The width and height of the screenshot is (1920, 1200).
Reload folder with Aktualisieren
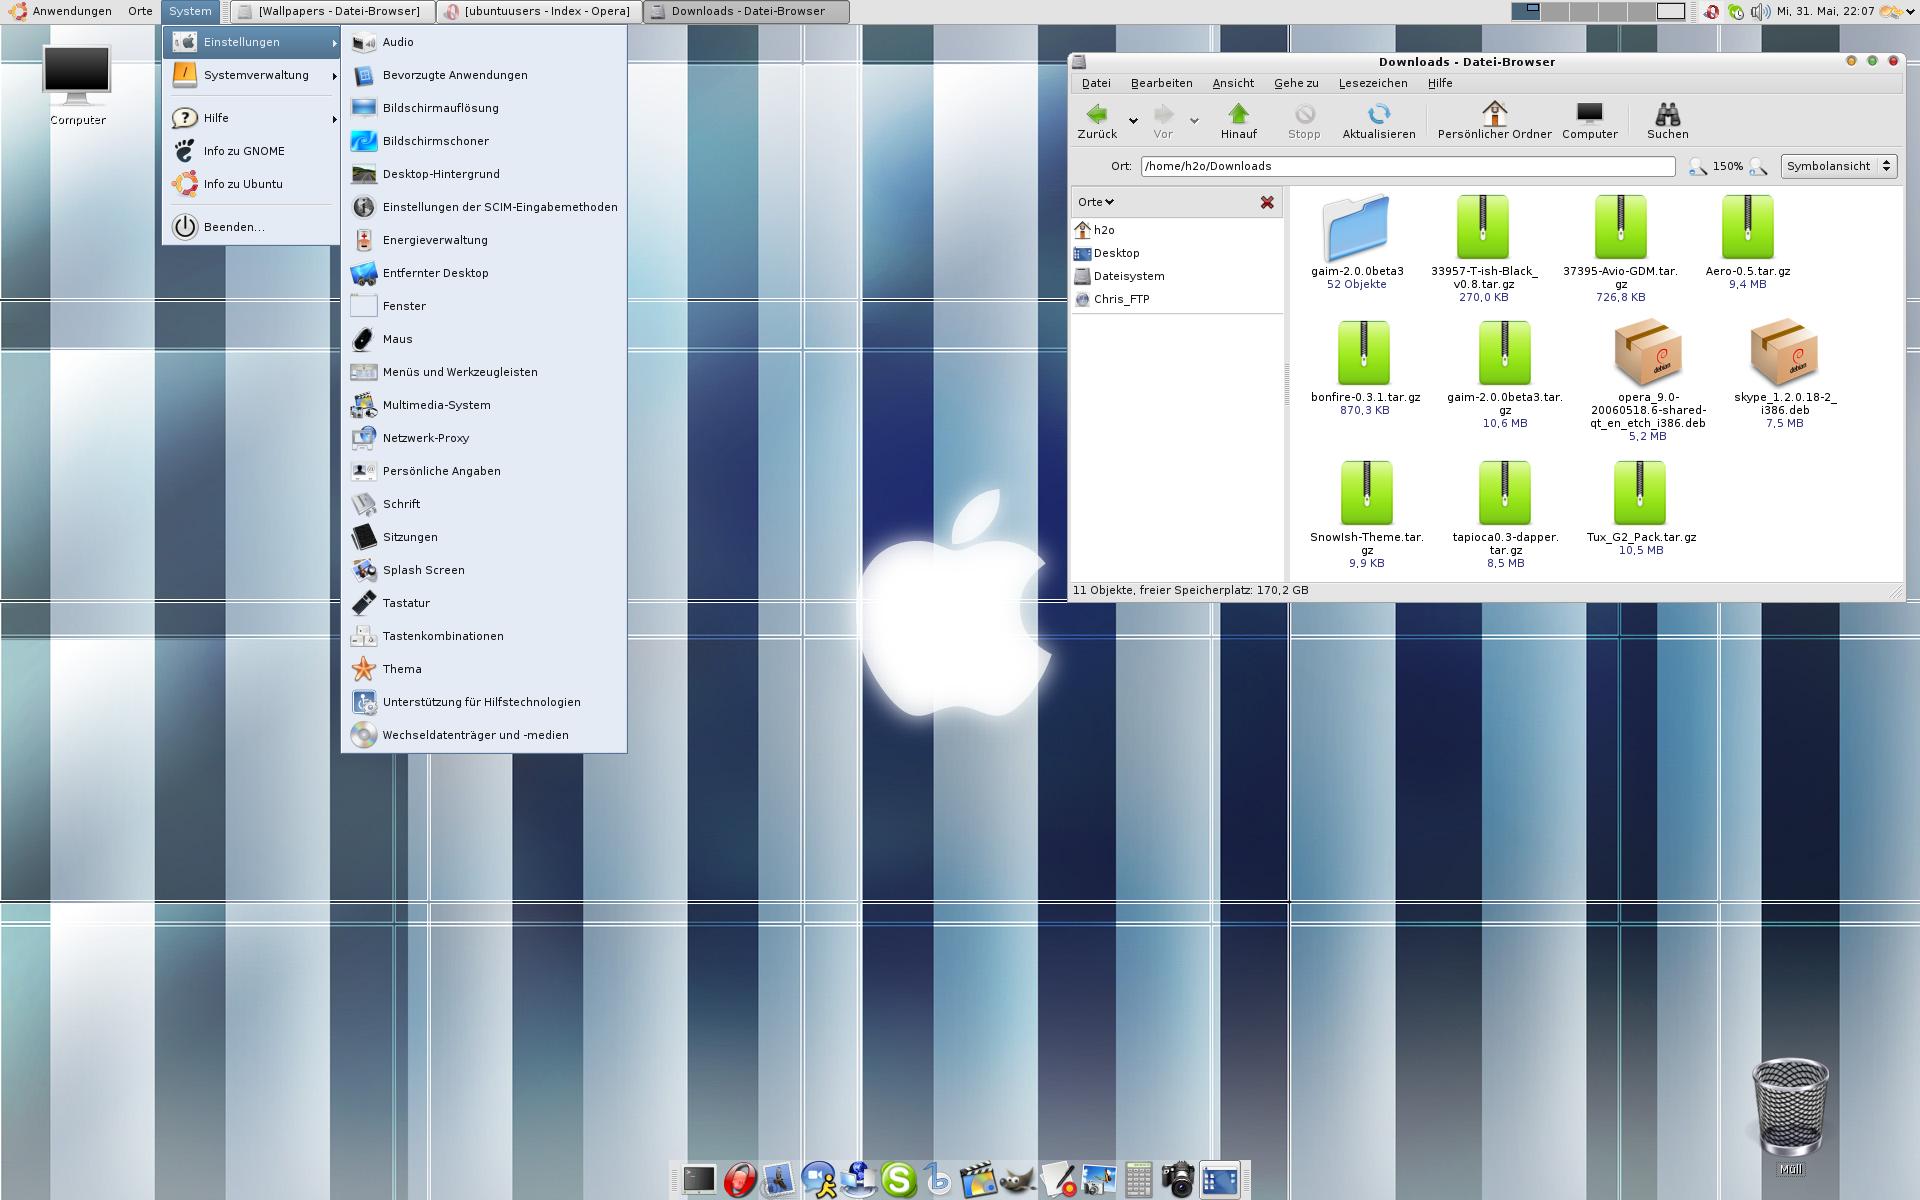tap(1378, 121)
